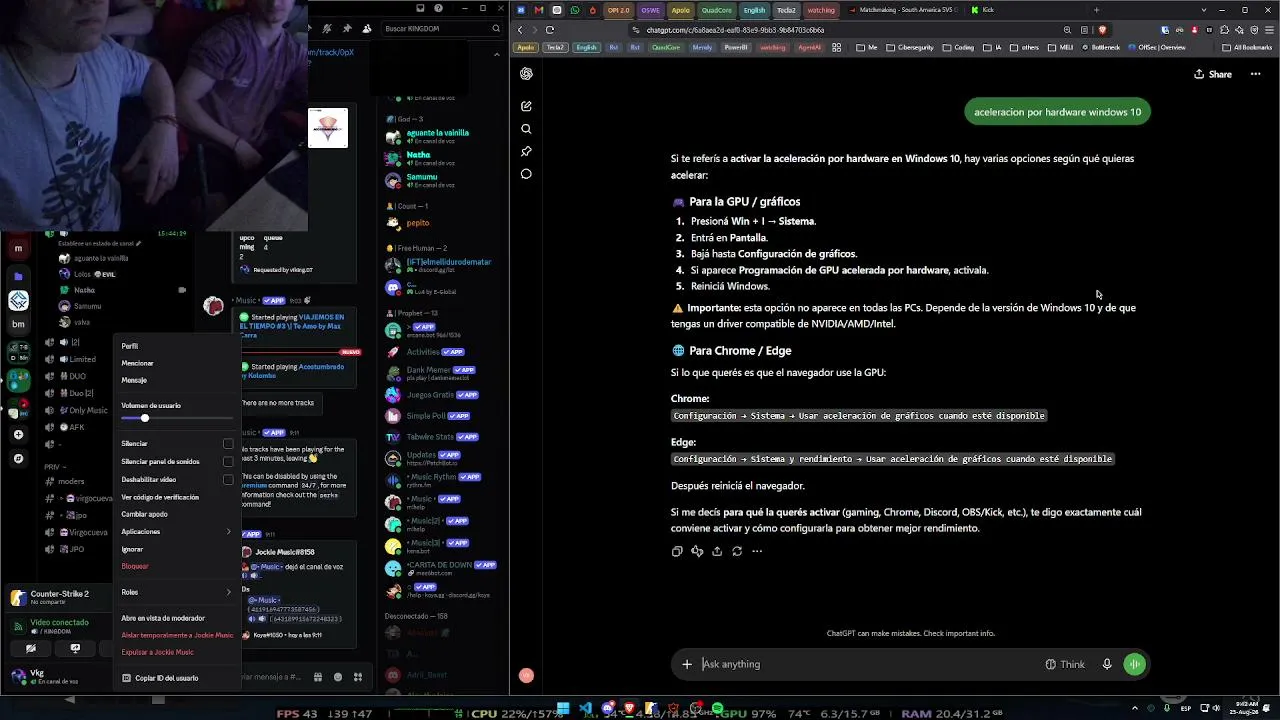Screen dimensions: 1280x720
Task: Open Bottleneck bookmark
Action: pyautogui.click(x=1101, y=47)
